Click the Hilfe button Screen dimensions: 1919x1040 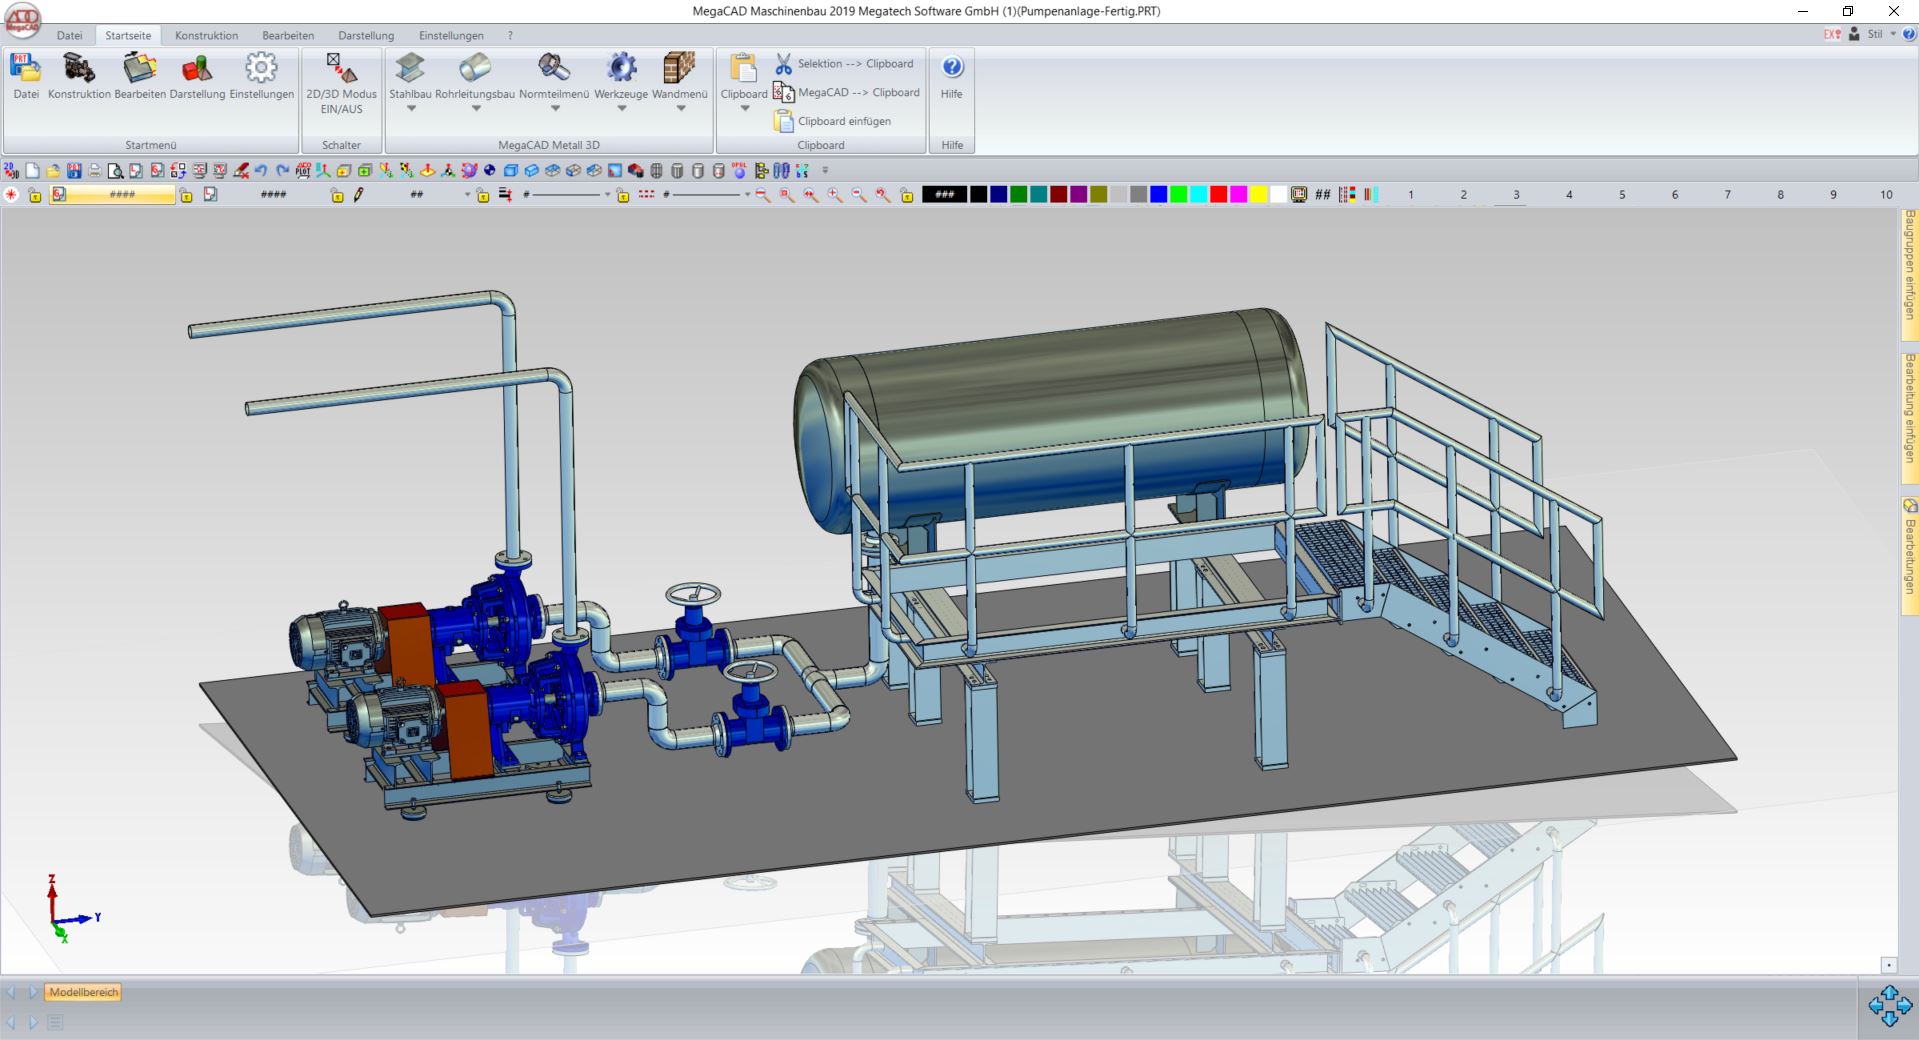[x=951, y=80]
